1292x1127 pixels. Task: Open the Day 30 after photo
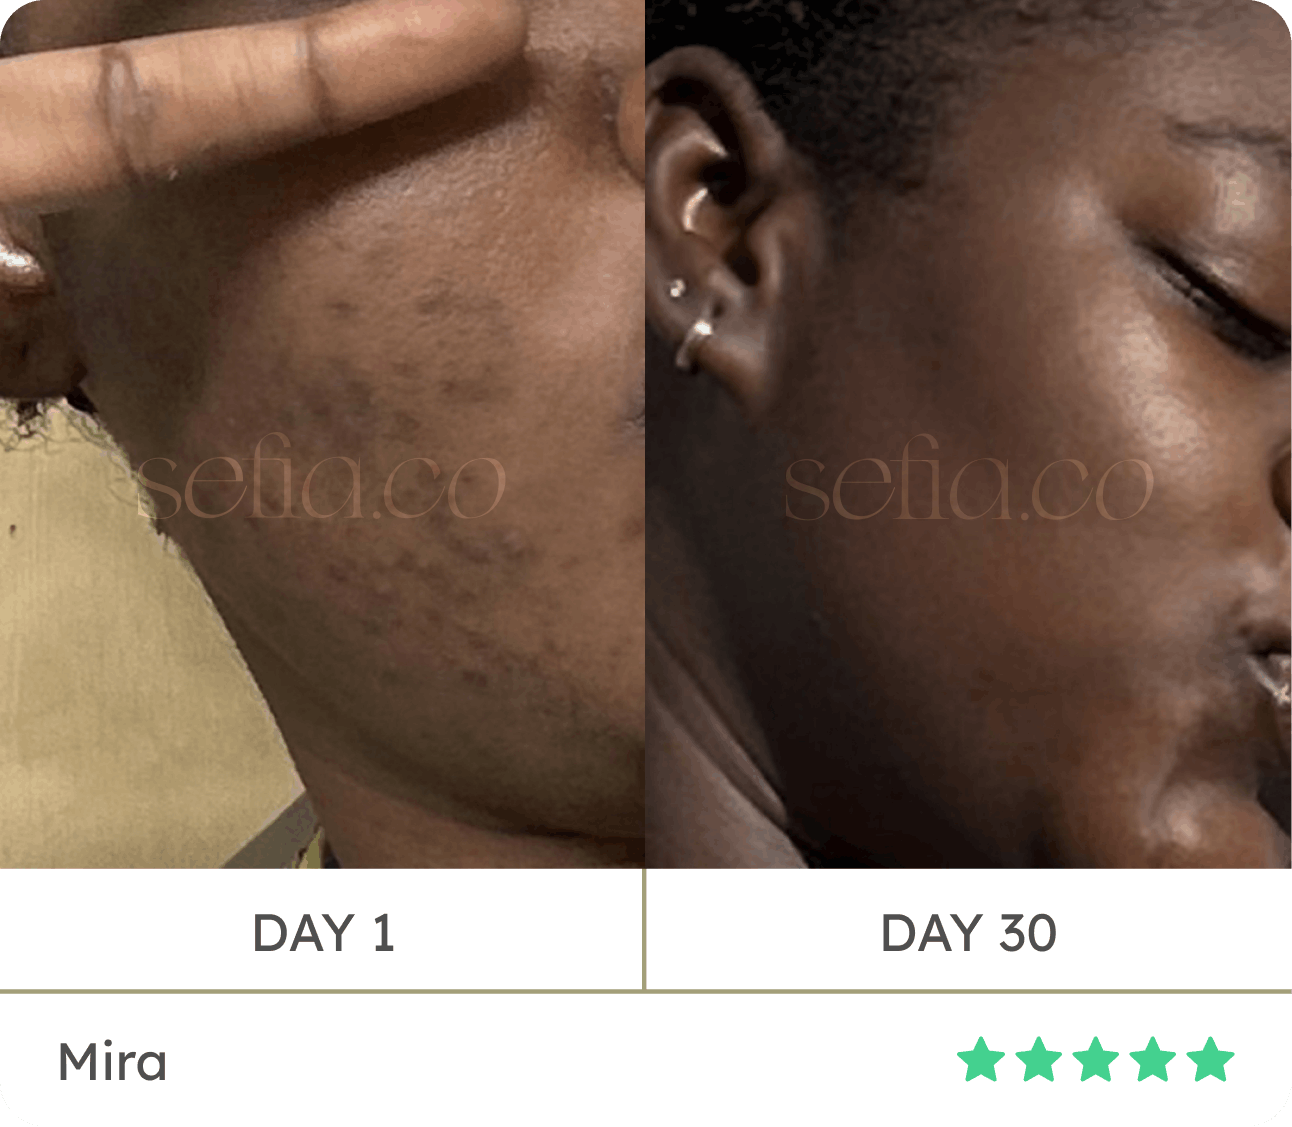click(968, 434)
